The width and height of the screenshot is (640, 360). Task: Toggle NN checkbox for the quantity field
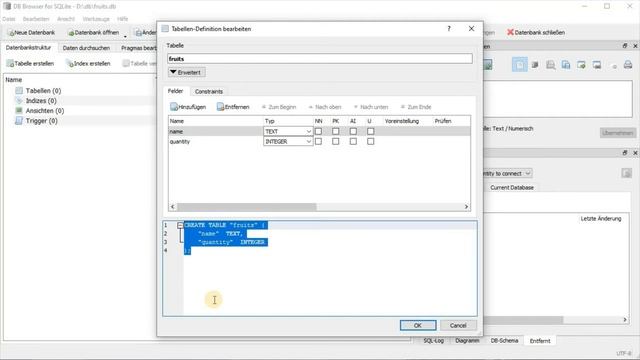318,141
